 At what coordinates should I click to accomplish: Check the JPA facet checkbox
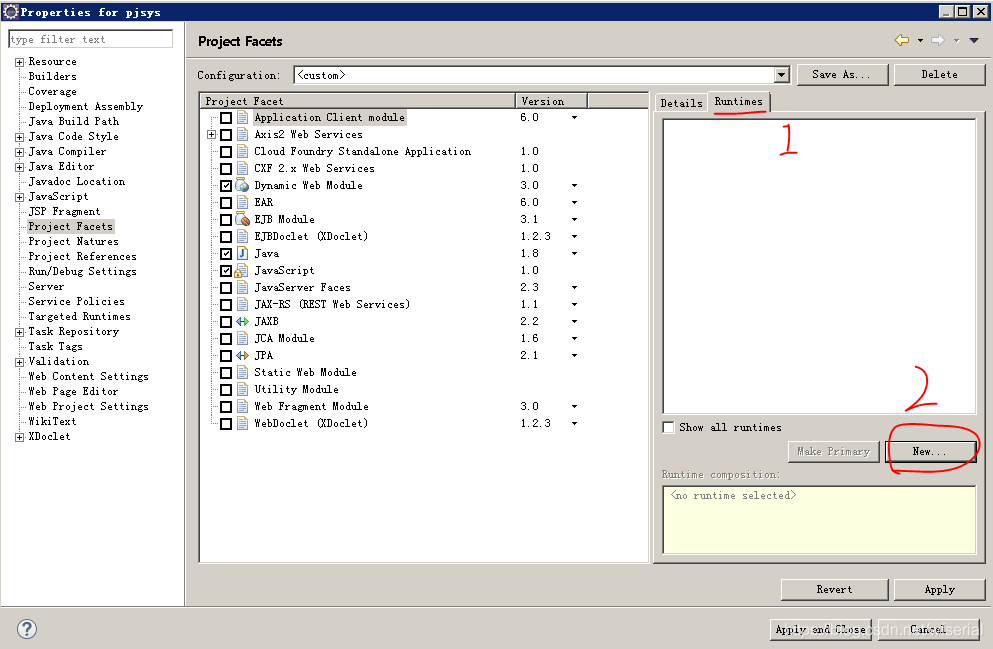coord(225,356)
